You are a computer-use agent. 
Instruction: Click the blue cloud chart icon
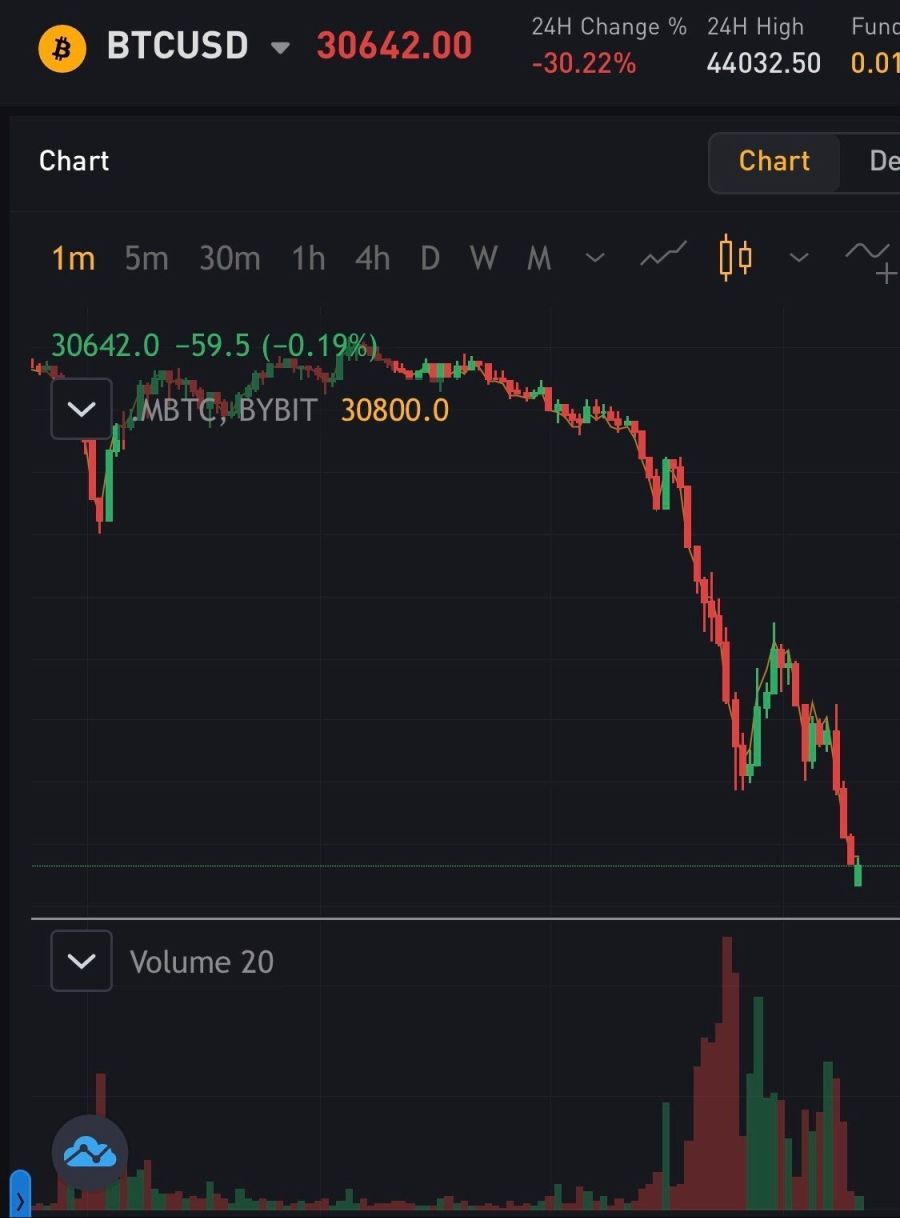click(x=90, y=1153)
